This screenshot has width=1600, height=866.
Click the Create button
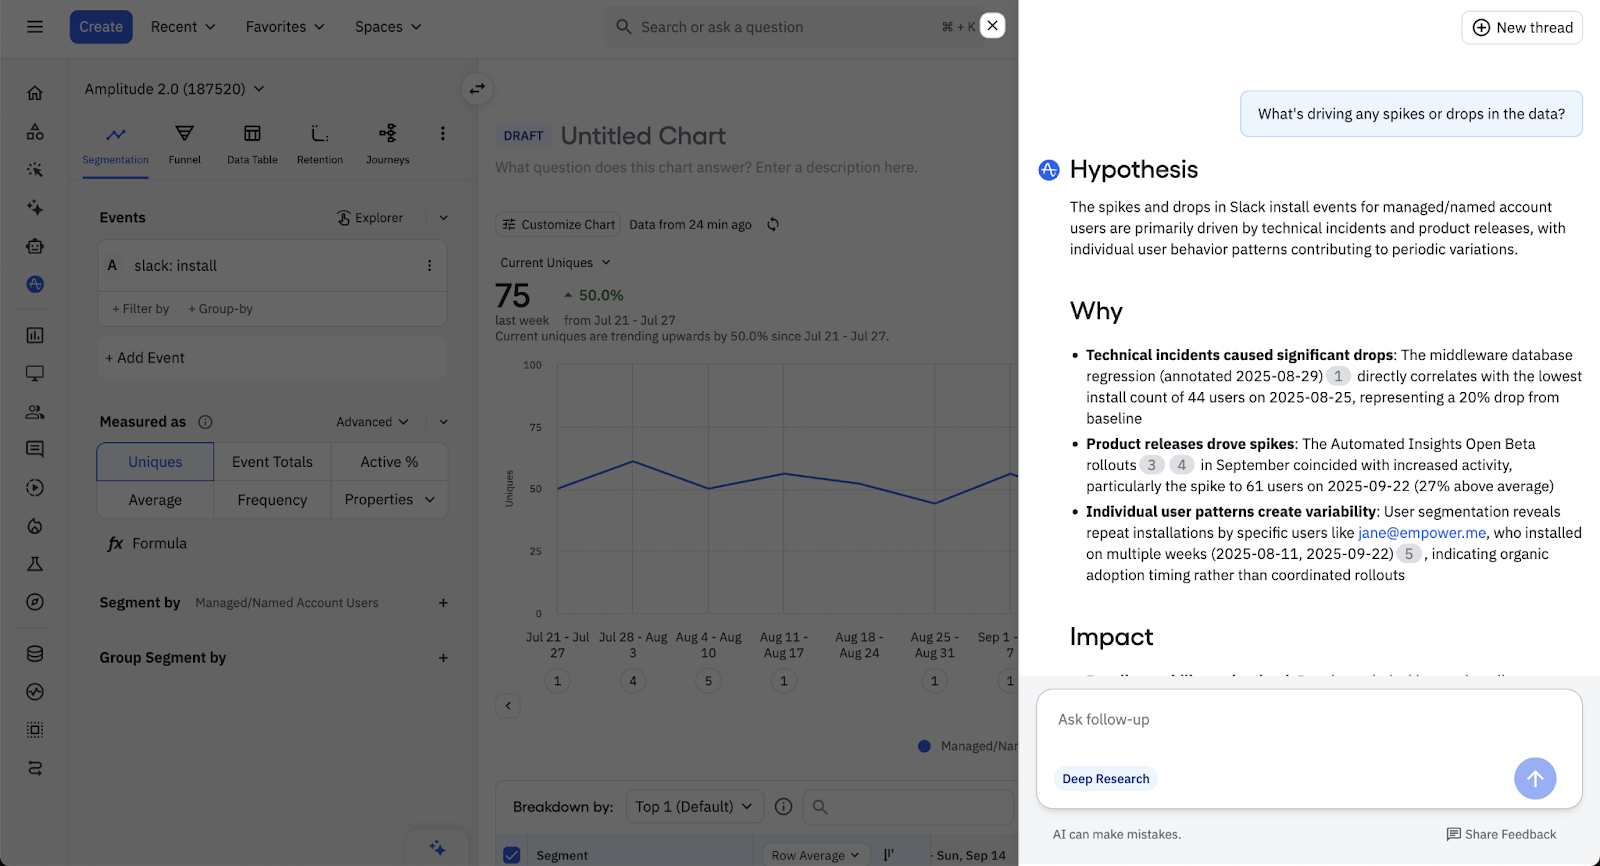tap(101, 27)
